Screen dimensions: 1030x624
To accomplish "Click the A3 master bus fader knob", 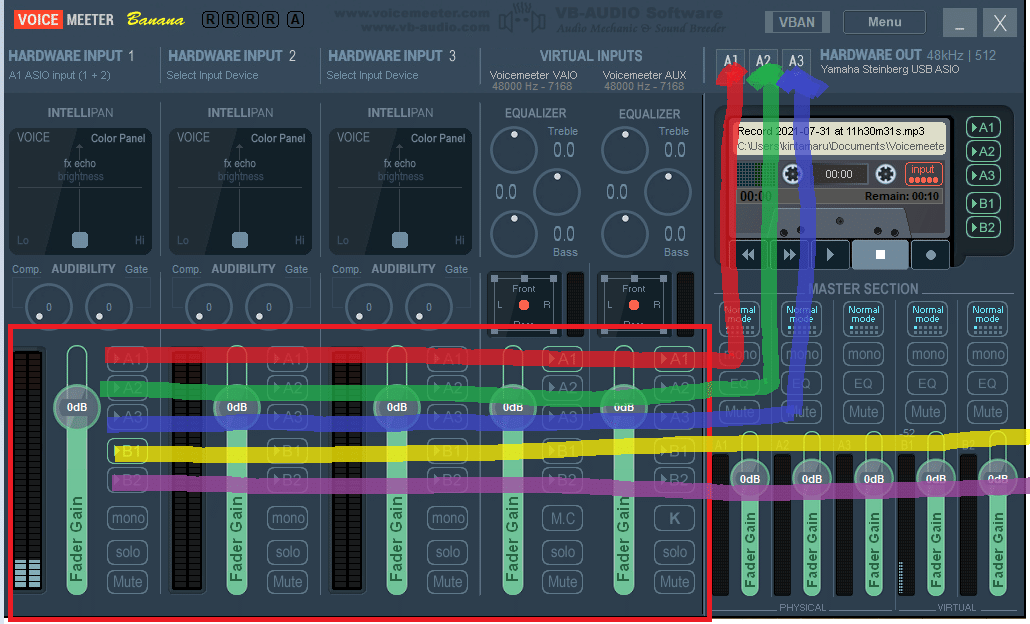I will [874, 479].
